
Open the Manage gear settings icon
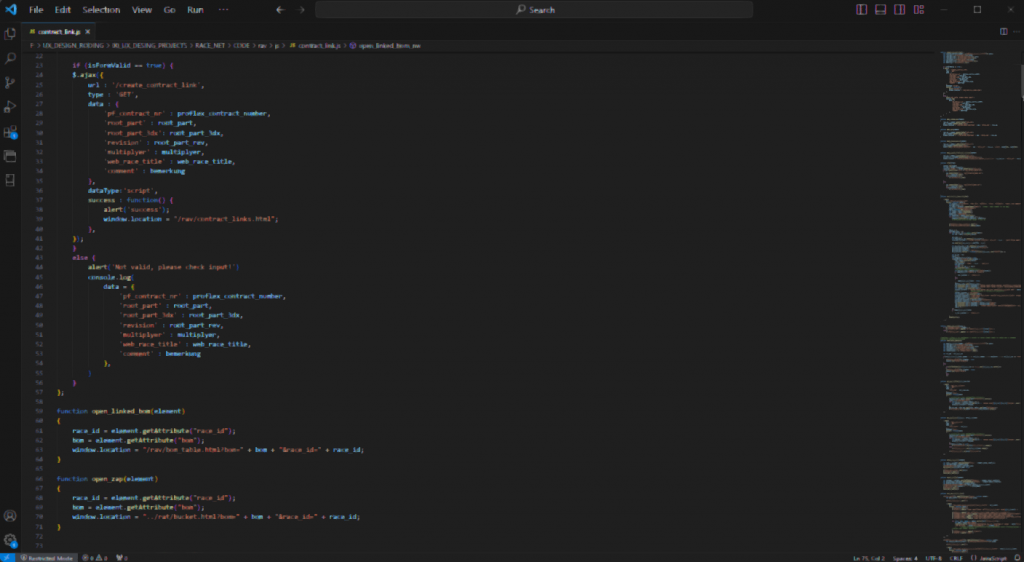pyautogui.click(x=10, y=540)
